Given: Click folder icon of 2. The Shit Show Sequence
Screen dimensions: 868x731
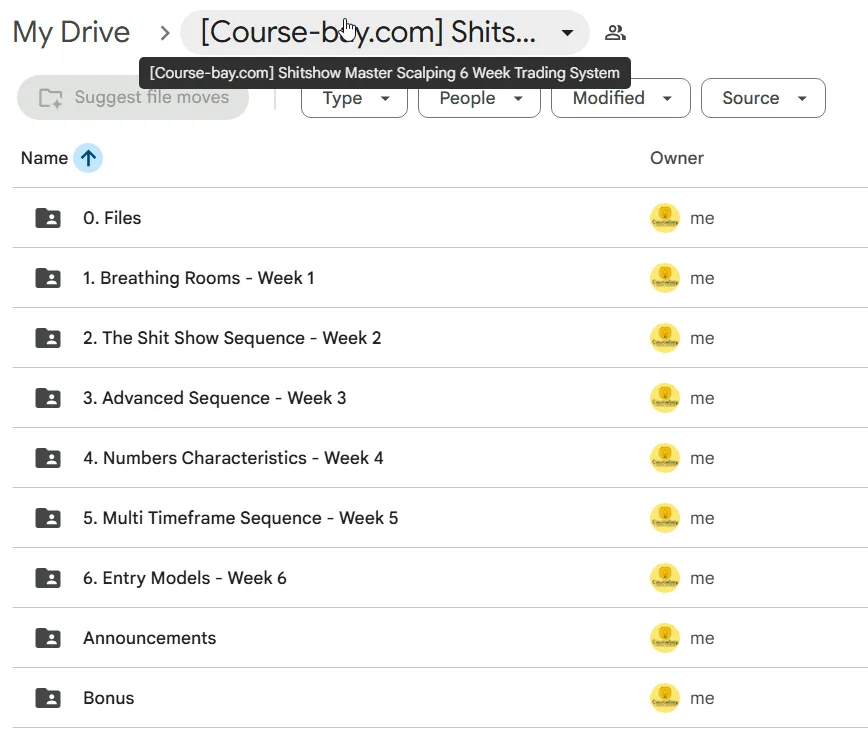Looking at the screenshot, I should click(48, 338).
